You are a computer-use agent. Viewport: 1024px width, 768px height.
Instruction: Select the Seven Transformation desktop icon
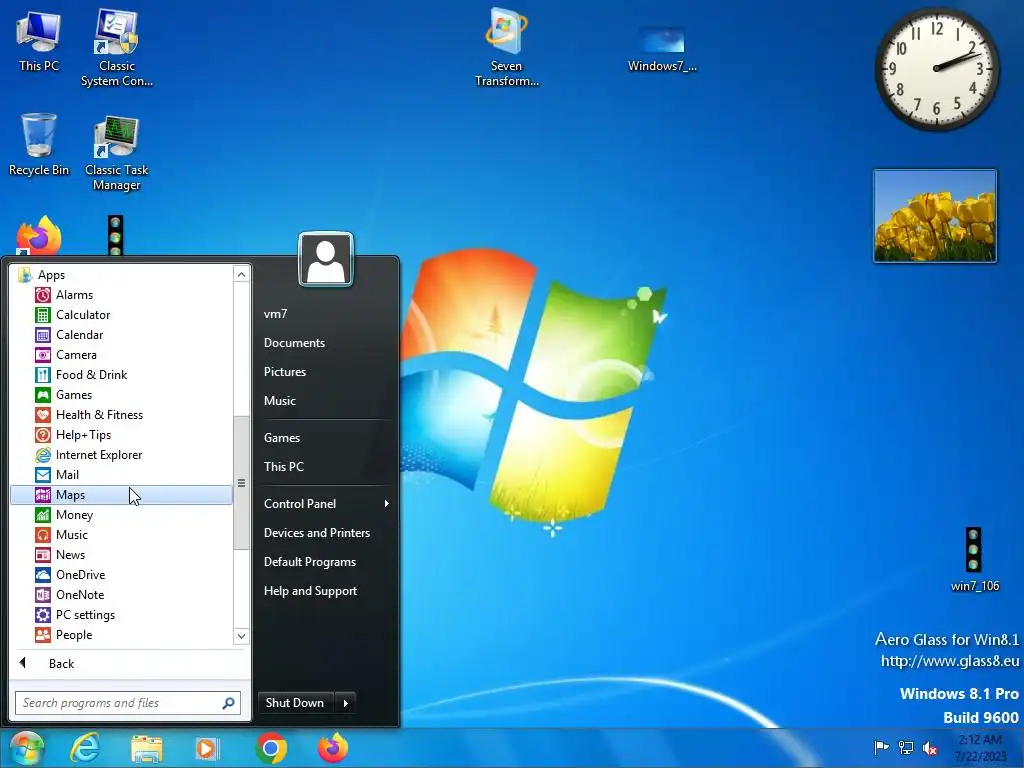click(507, 47)
